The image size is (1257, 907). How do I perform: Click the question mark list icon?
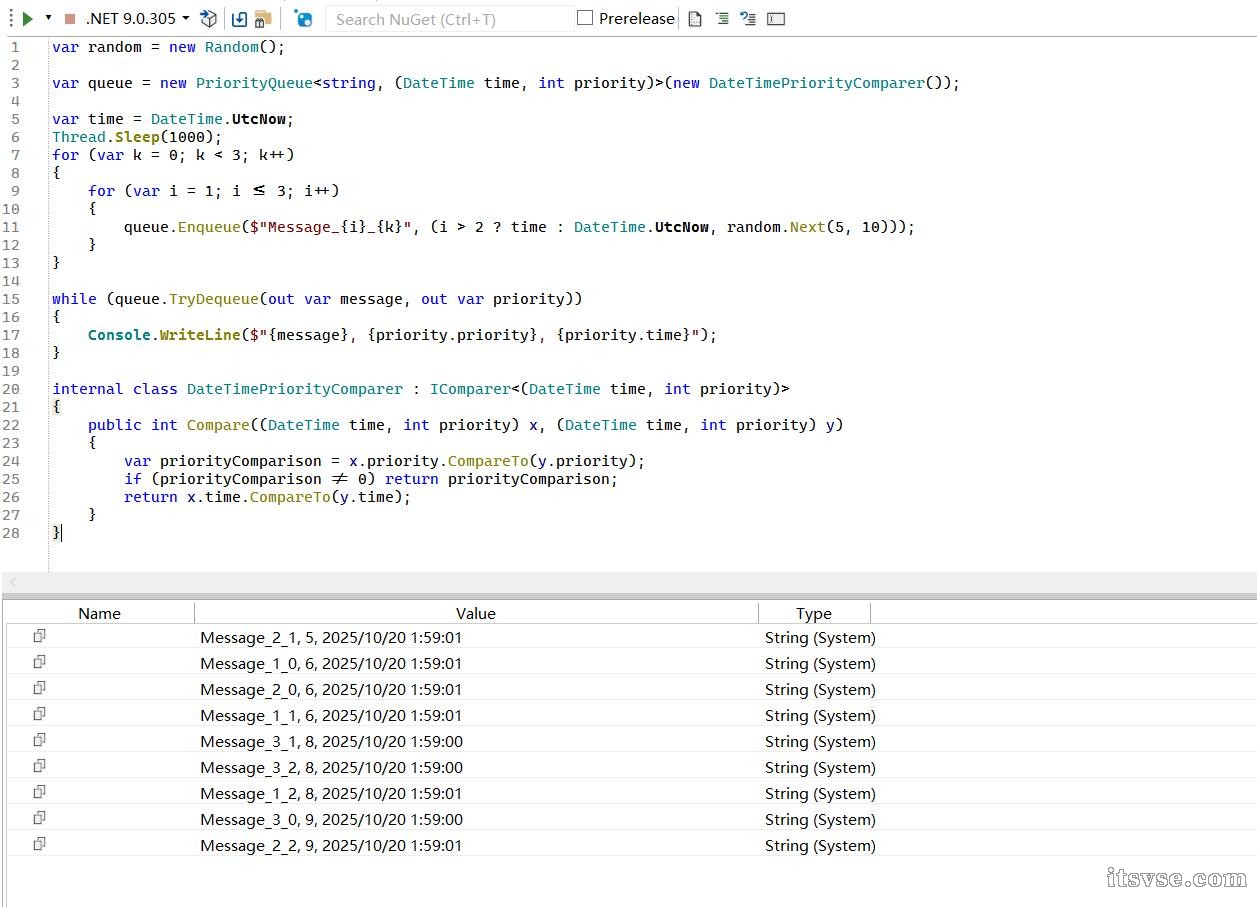click(747, 18)
